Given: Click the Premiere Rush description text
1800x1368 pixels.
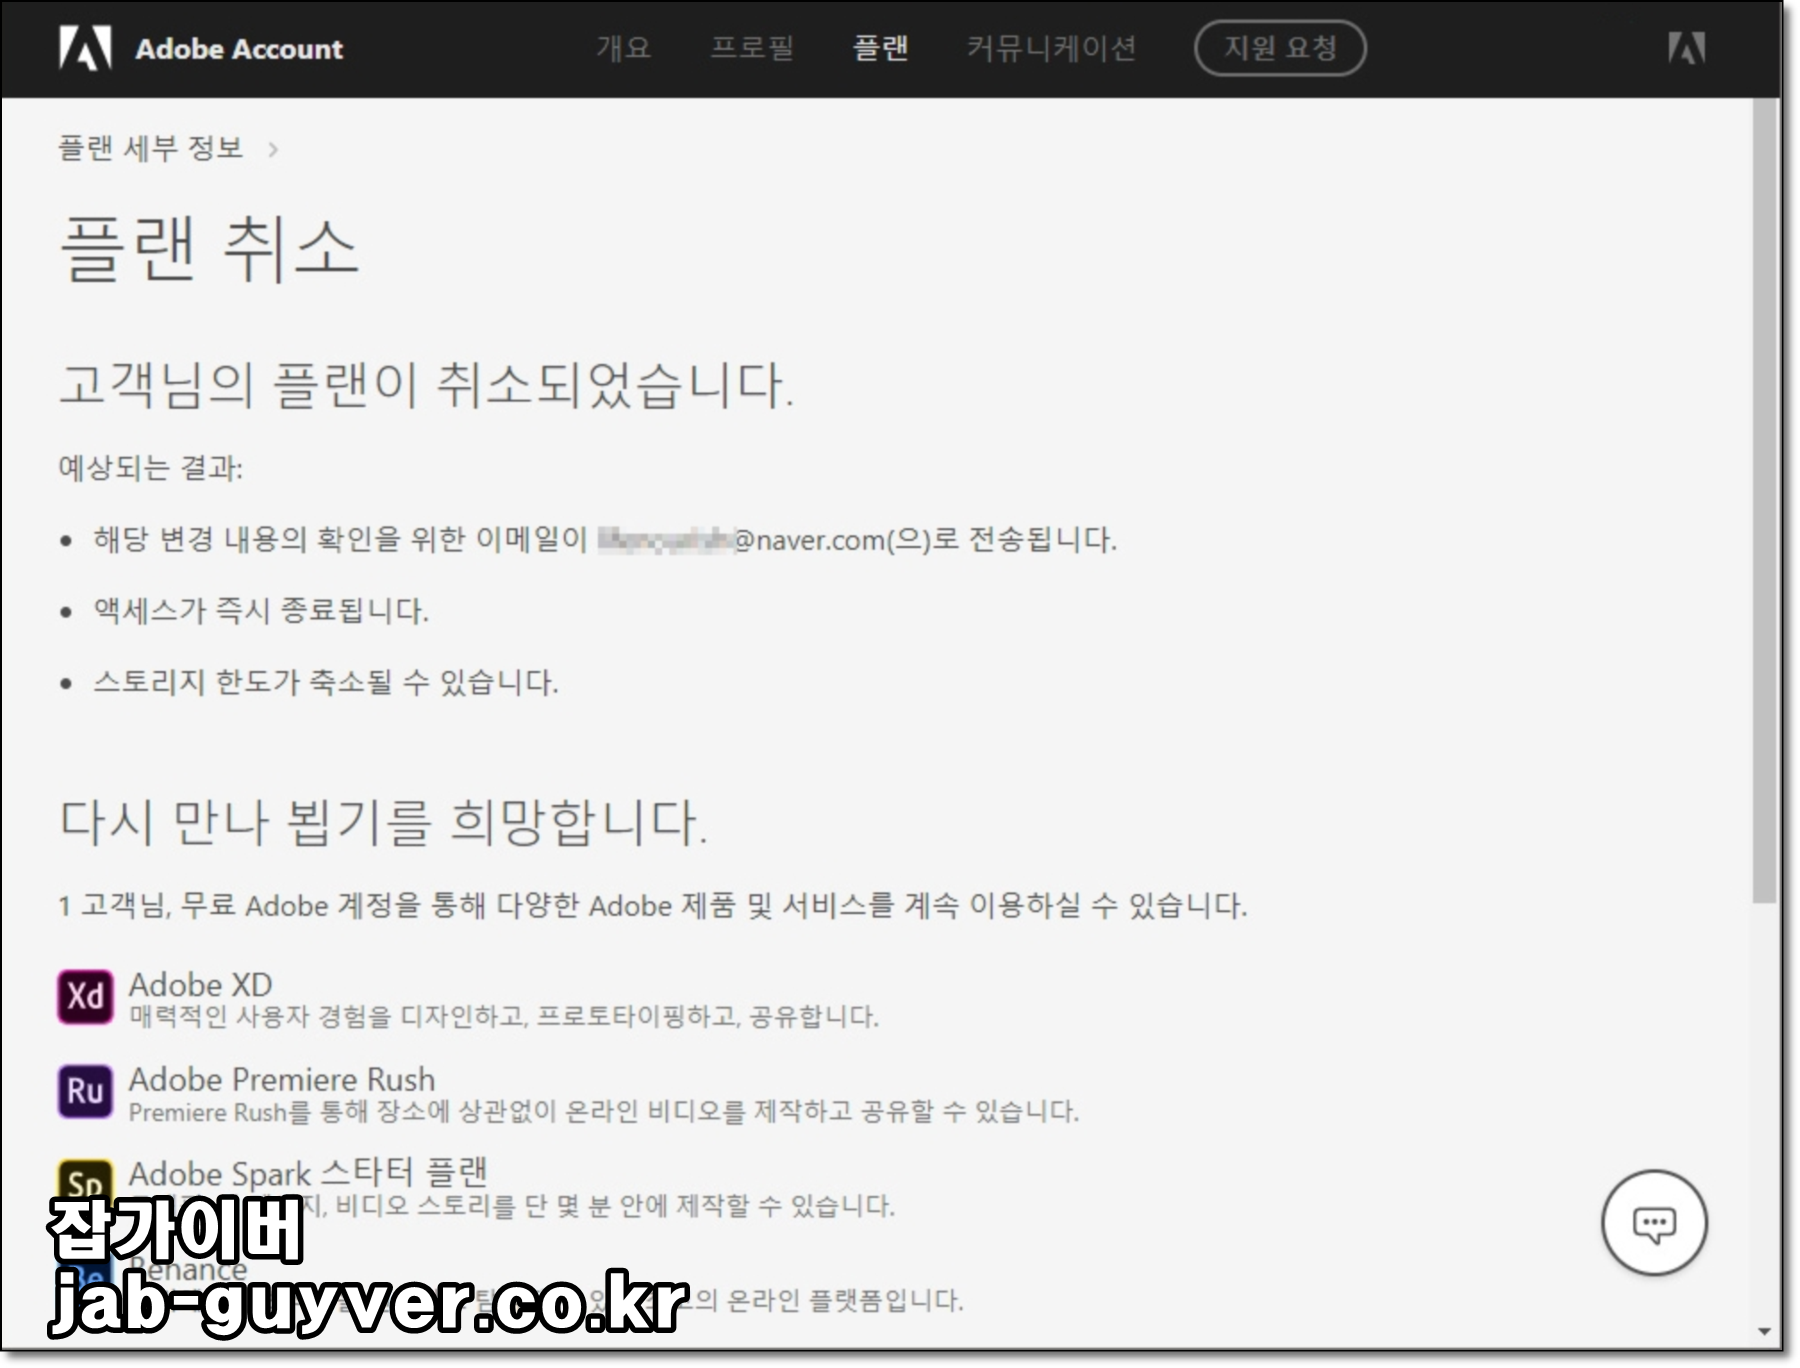Looking at the screenshot, I should tap(604, 1111).
